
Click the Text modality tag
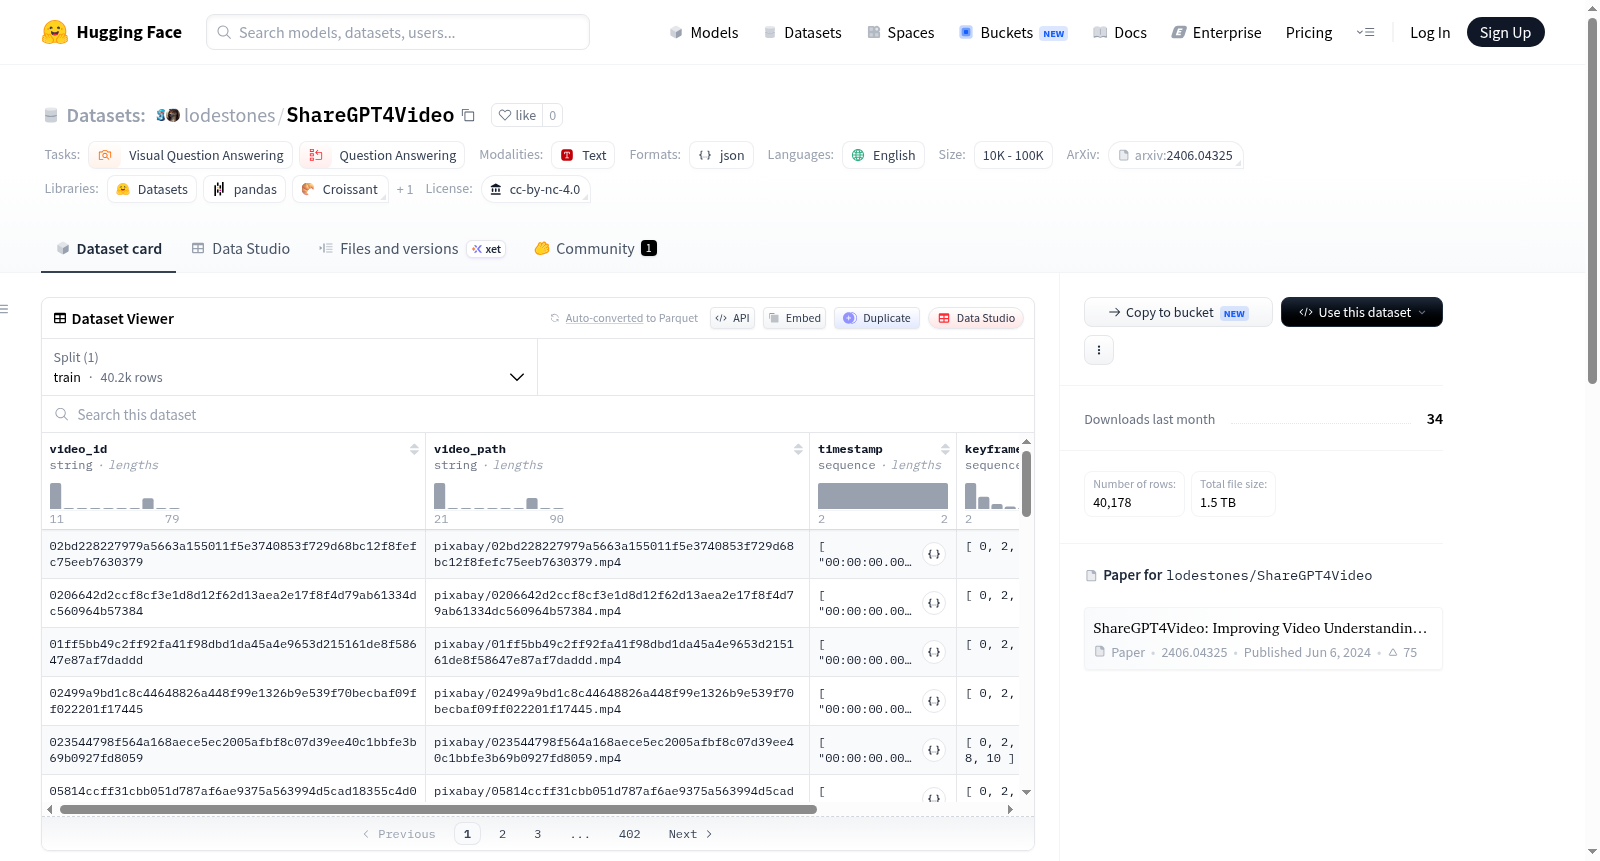[583, 155]
